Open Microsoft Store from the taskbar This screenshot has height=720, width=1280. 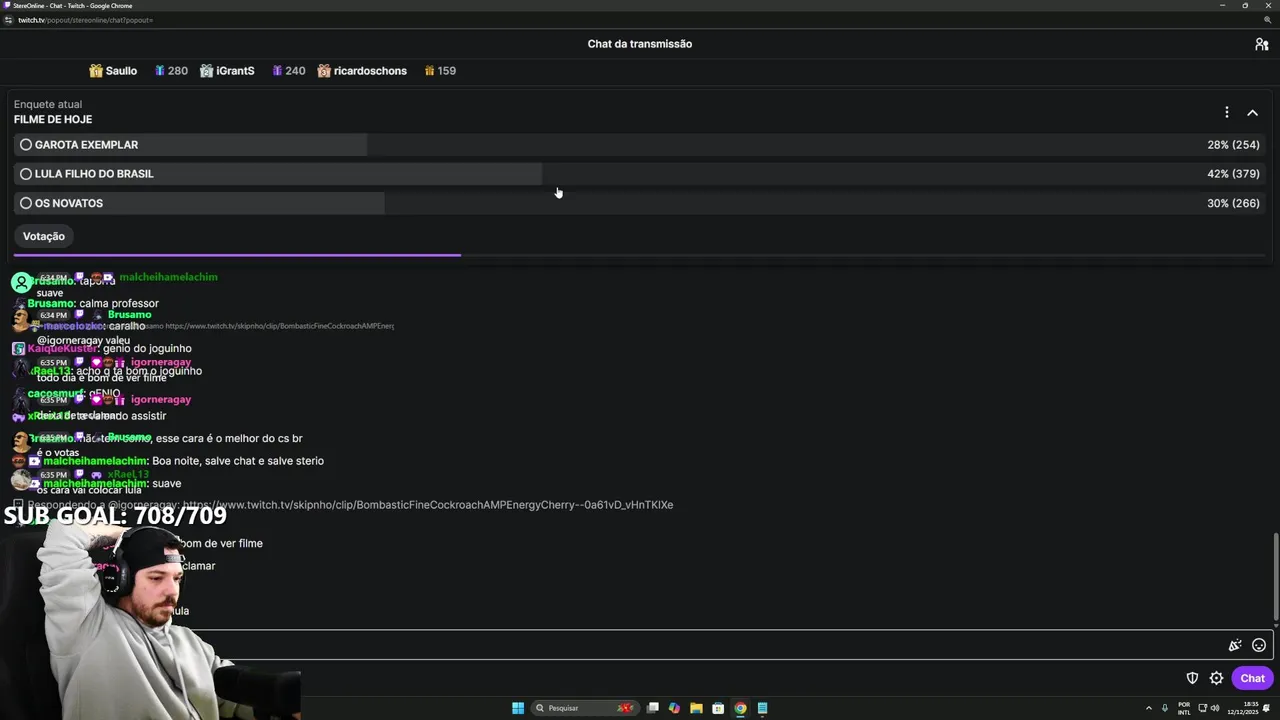(x=718, y=708)
